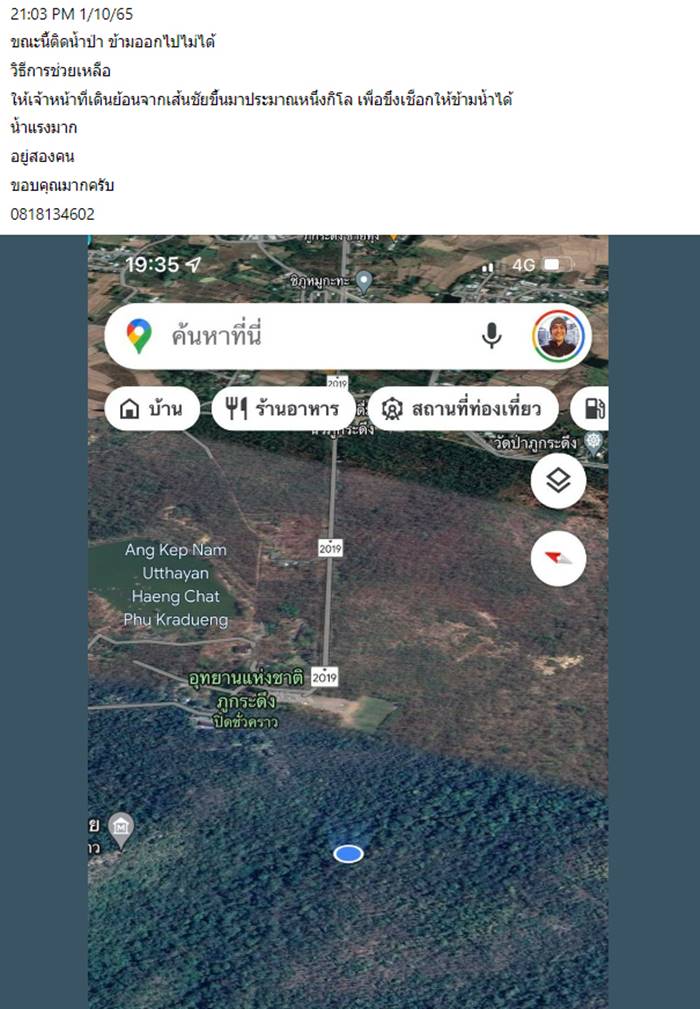Click the อุทยานแห่งชาติภูกระดึง place label
Screen dimensions: 700x1009
[245, 699]
